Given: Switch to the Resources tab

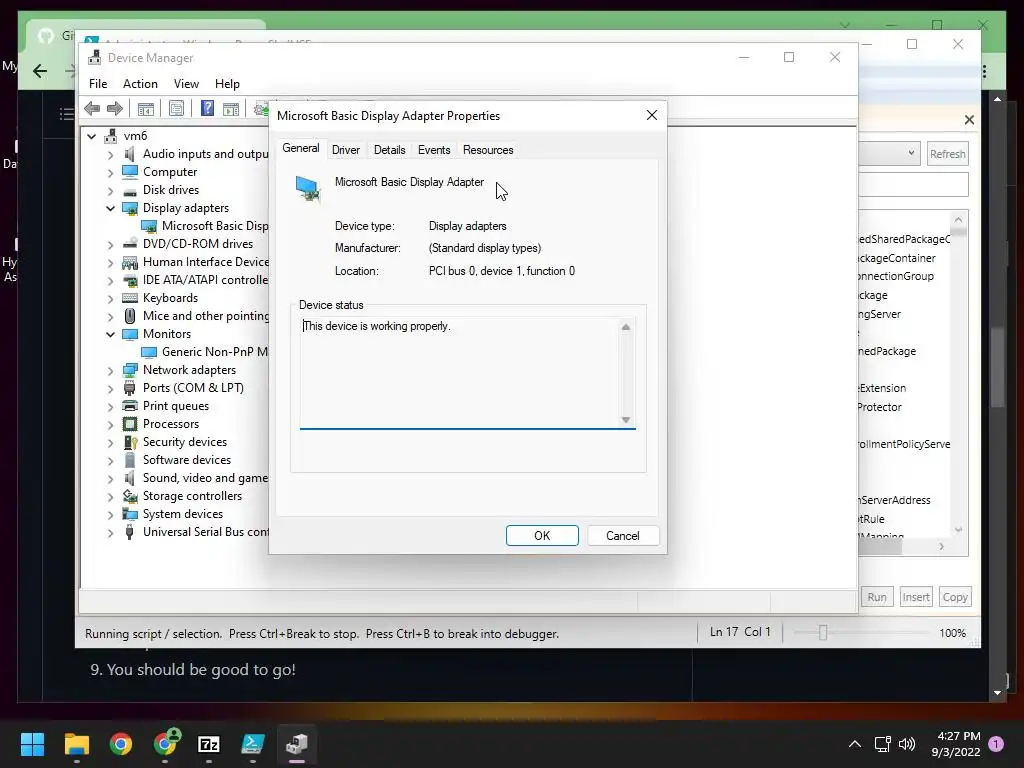Looking at the screenshot, I should point(488,150).
